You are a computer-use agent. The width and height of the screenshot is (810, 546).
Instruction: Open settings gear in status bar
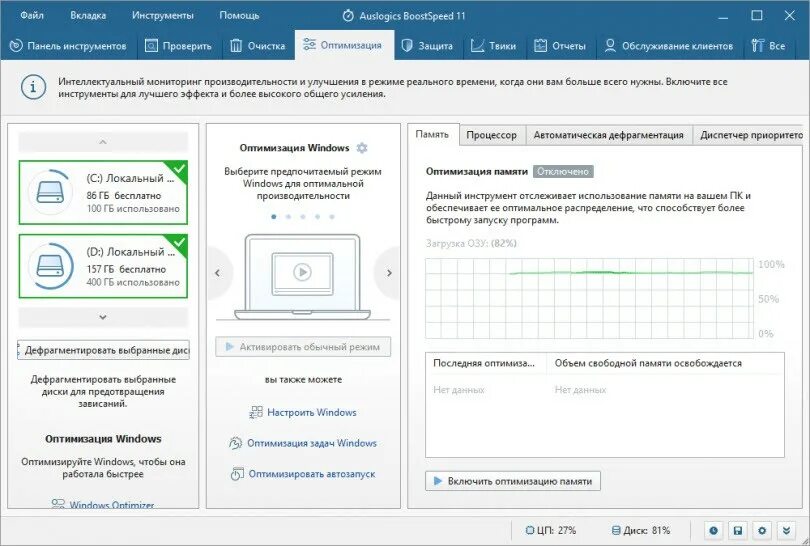click(762, 531)
